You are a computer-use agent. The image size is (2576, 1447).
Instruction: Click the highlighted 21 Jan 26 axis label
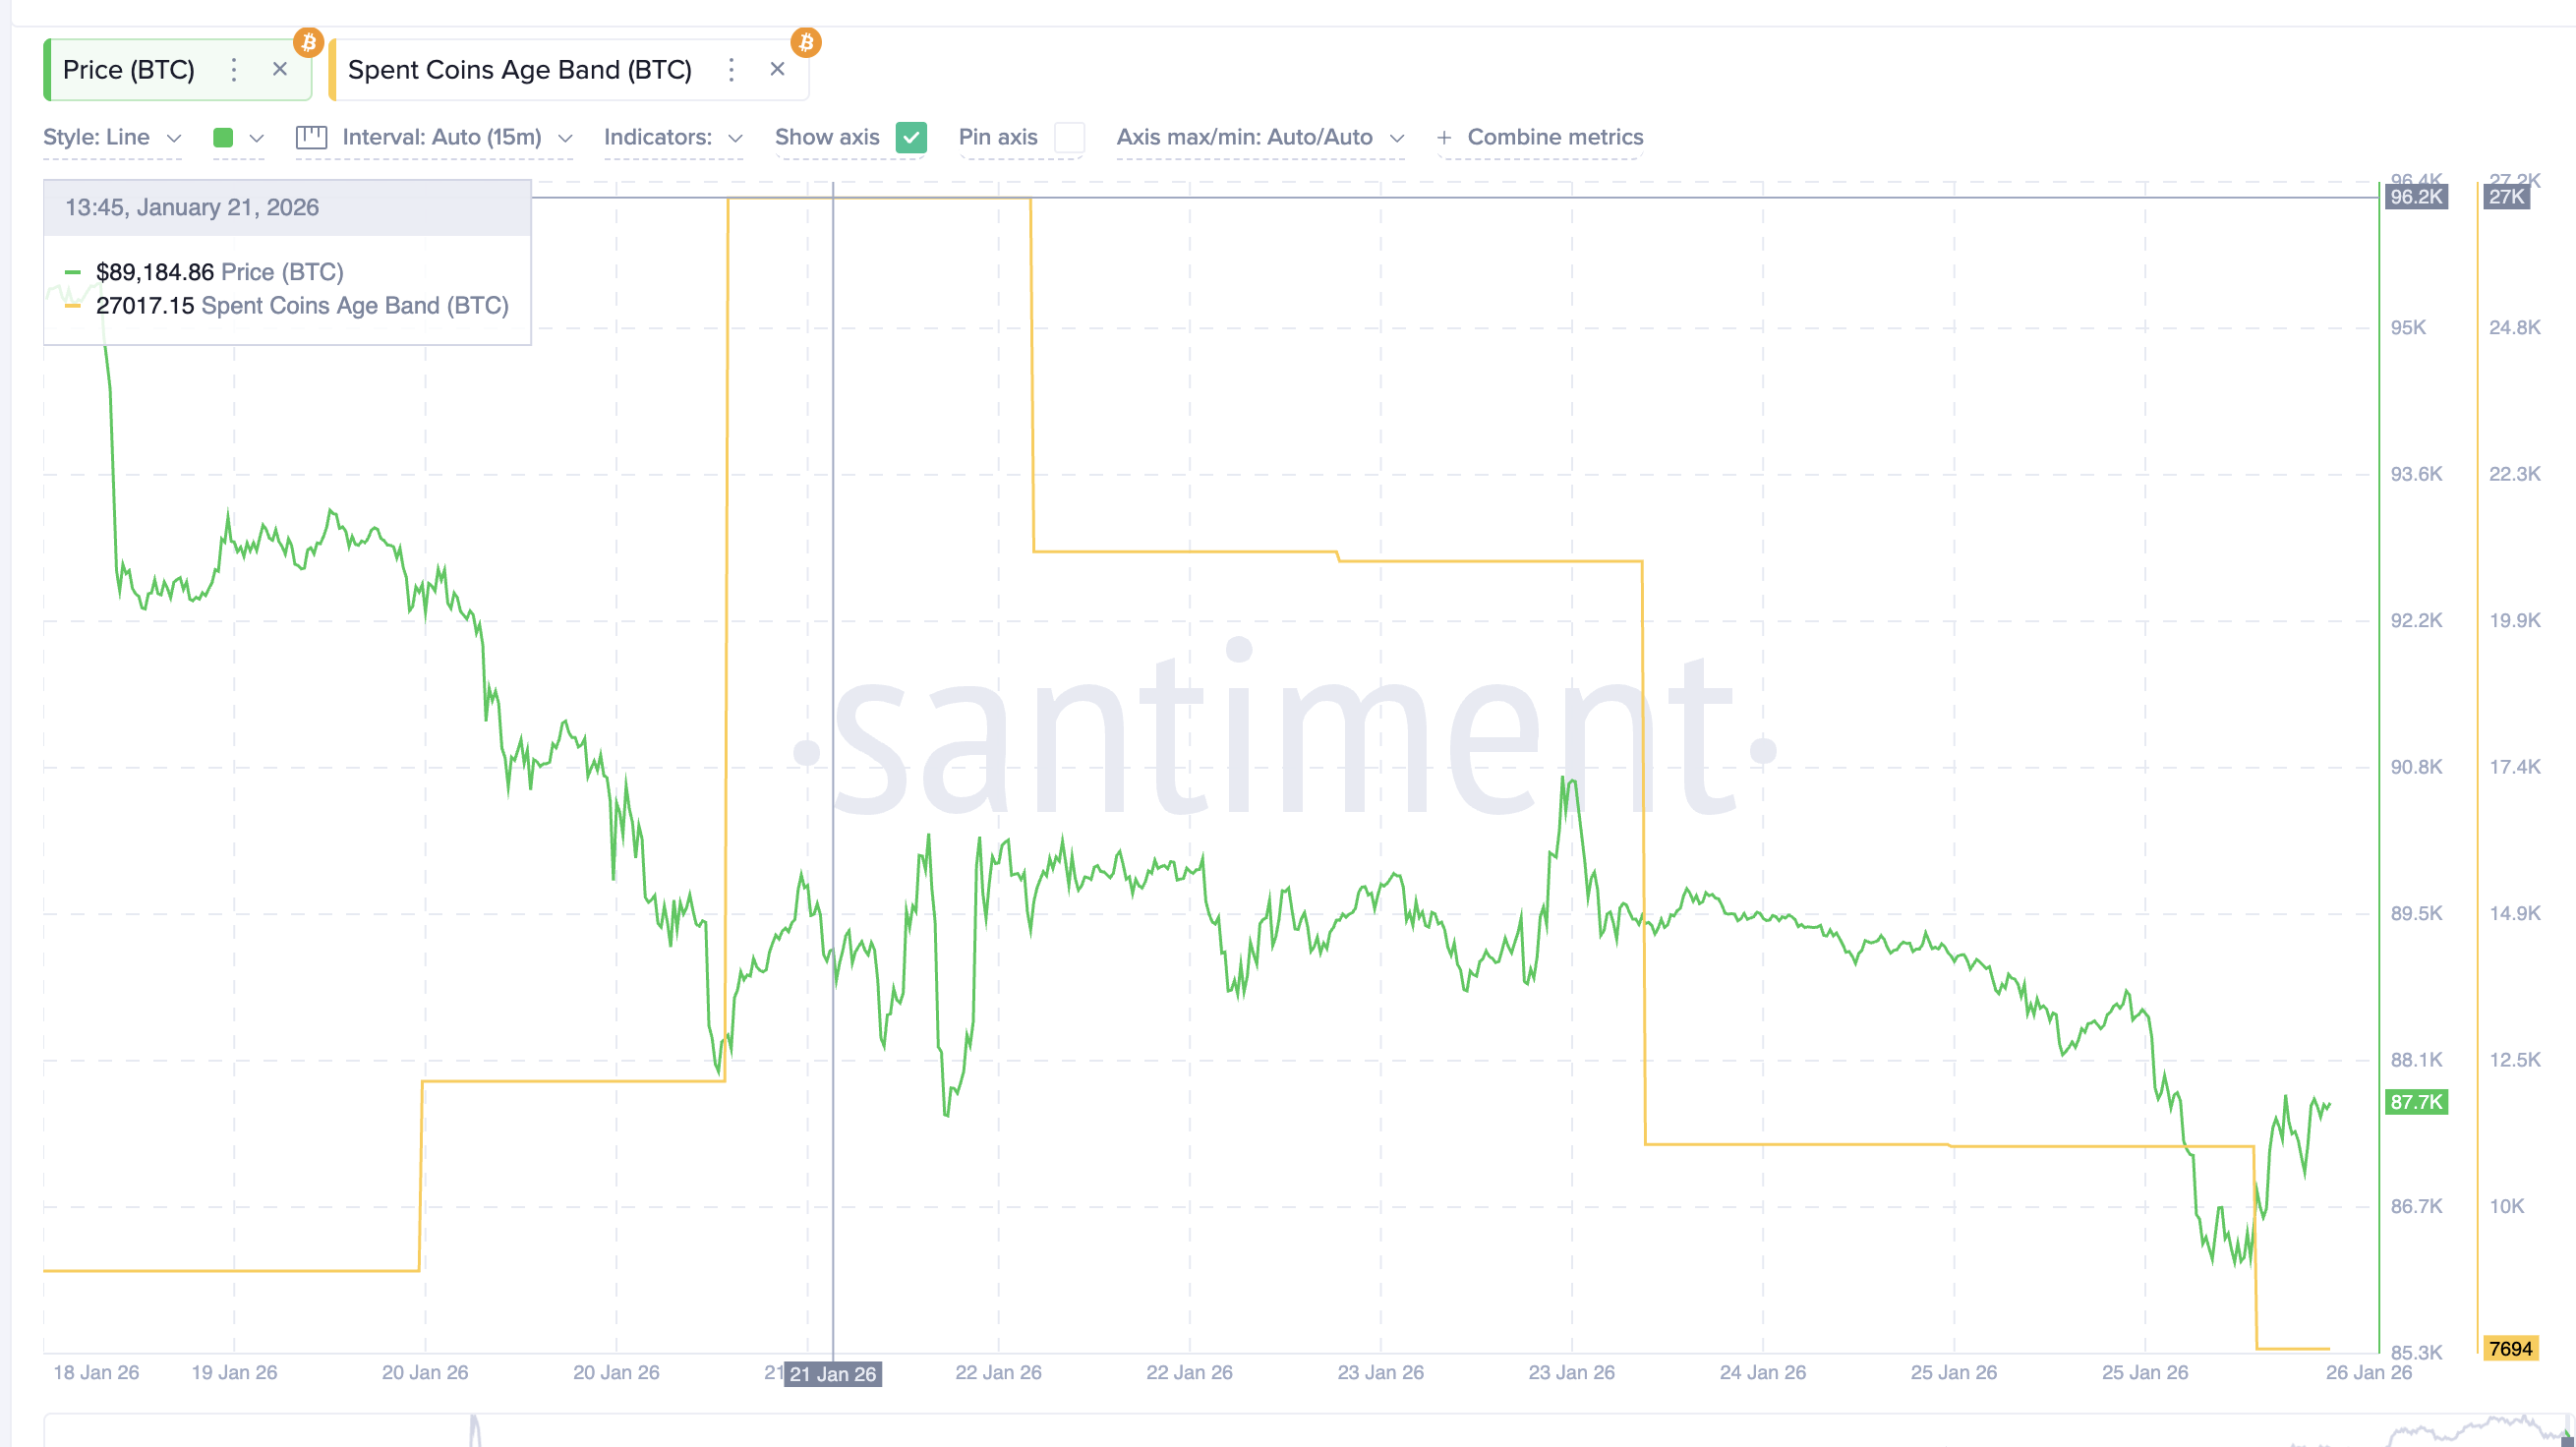[x=833, y=1374]
